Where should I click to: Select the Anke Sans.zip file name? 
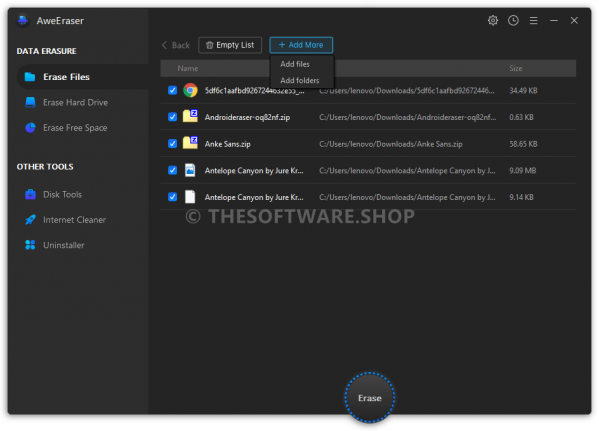click(228, 144)
